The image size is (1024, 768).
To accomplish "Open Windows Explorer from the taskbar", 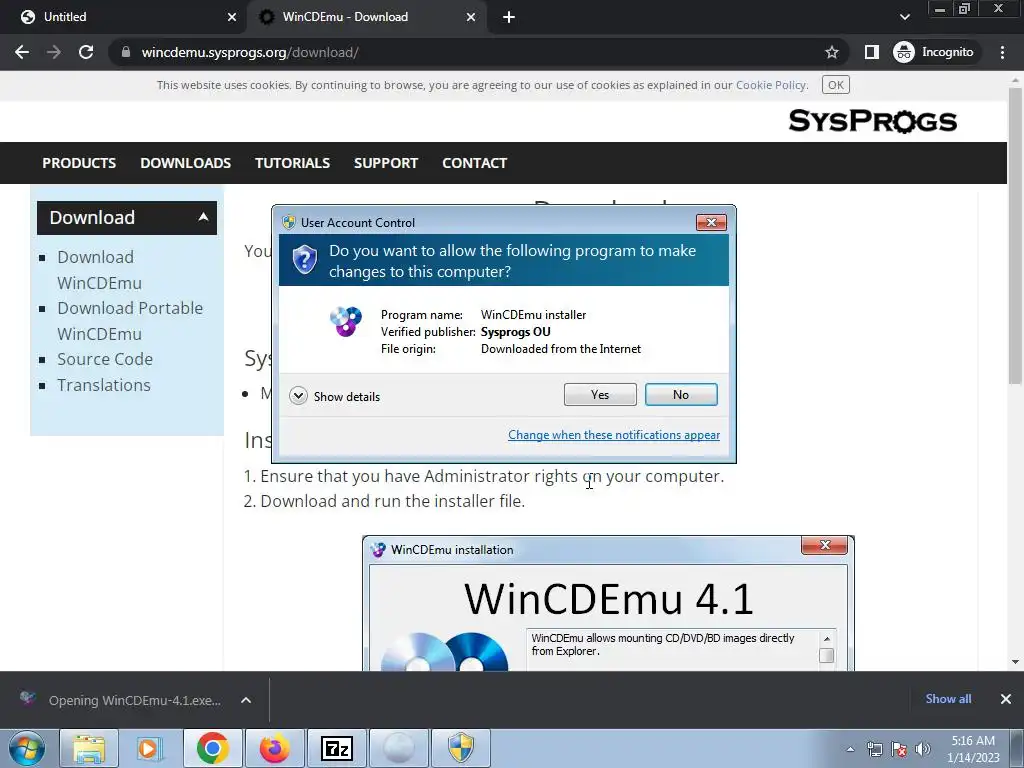I will pos(89,748).
